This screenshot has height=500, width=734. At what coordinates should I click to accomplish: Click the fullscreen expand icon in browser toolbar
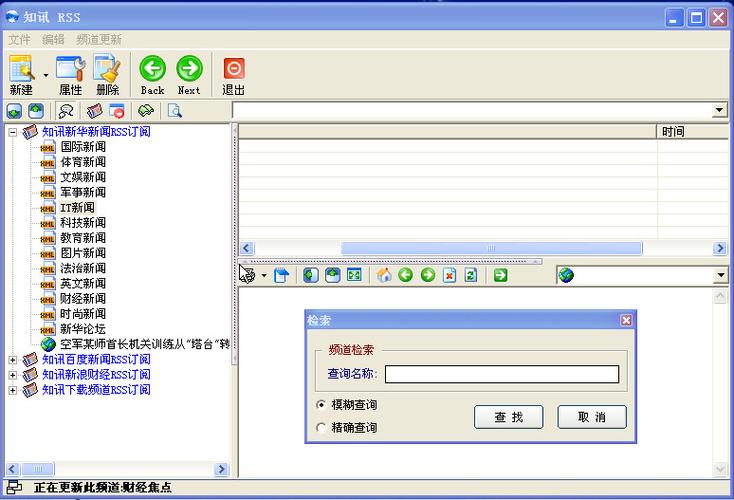point(354,275)
